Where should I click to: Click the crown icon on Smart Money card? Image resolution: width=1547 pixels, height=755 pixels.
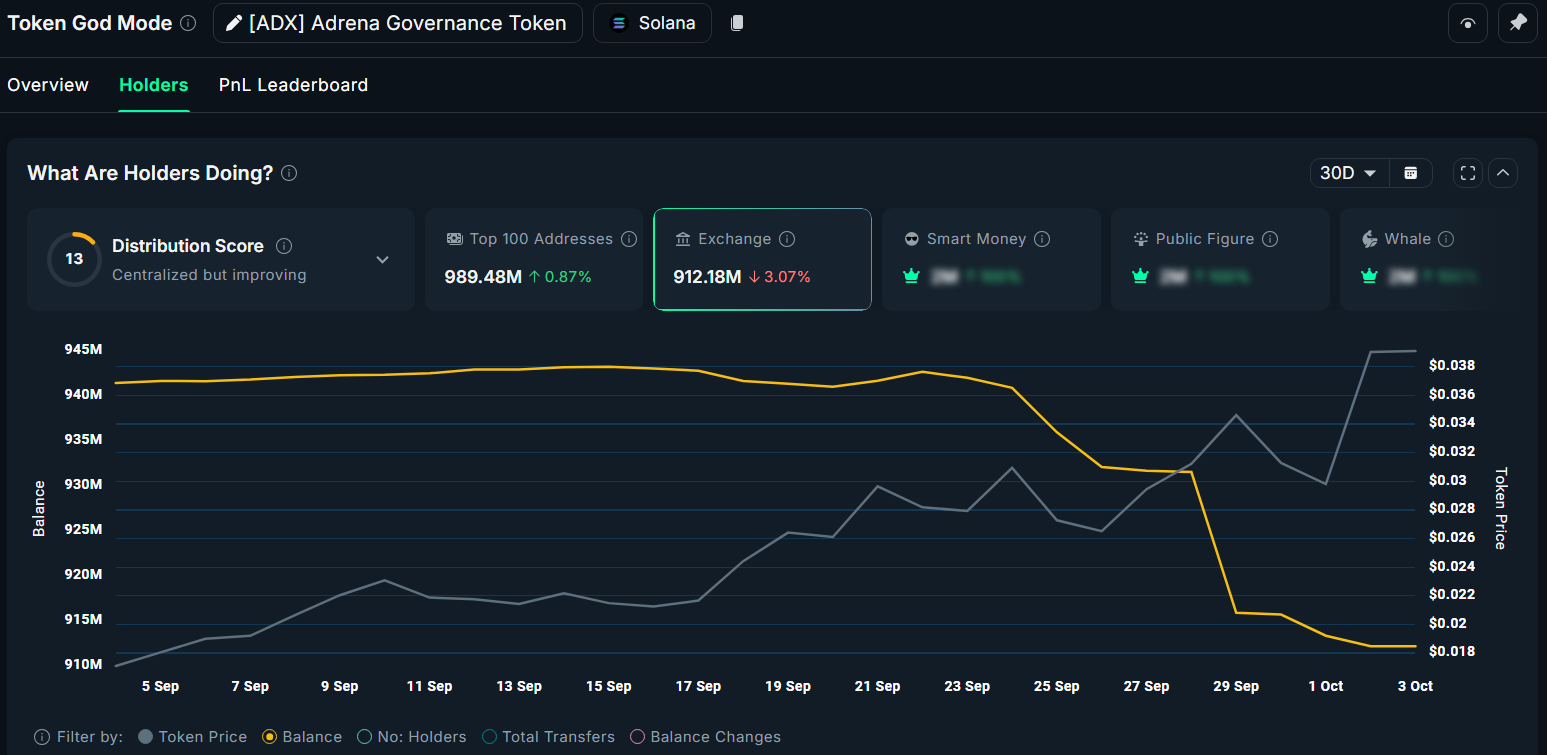click(911, 276)
